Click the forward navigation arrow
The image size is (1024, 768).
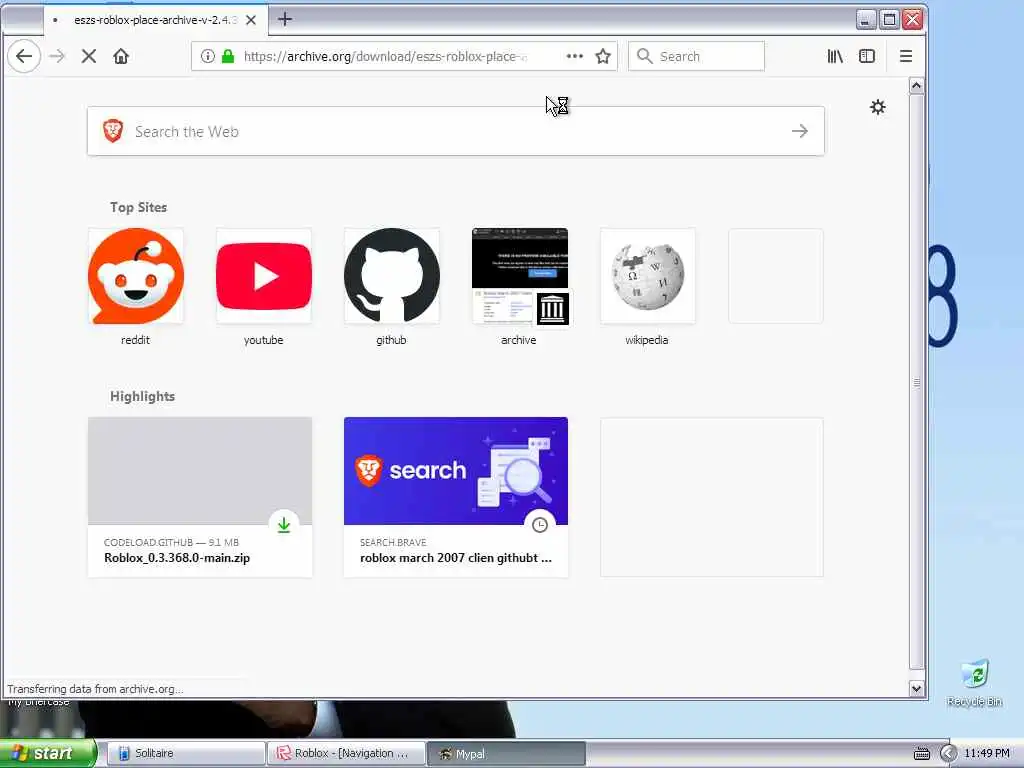57,56
